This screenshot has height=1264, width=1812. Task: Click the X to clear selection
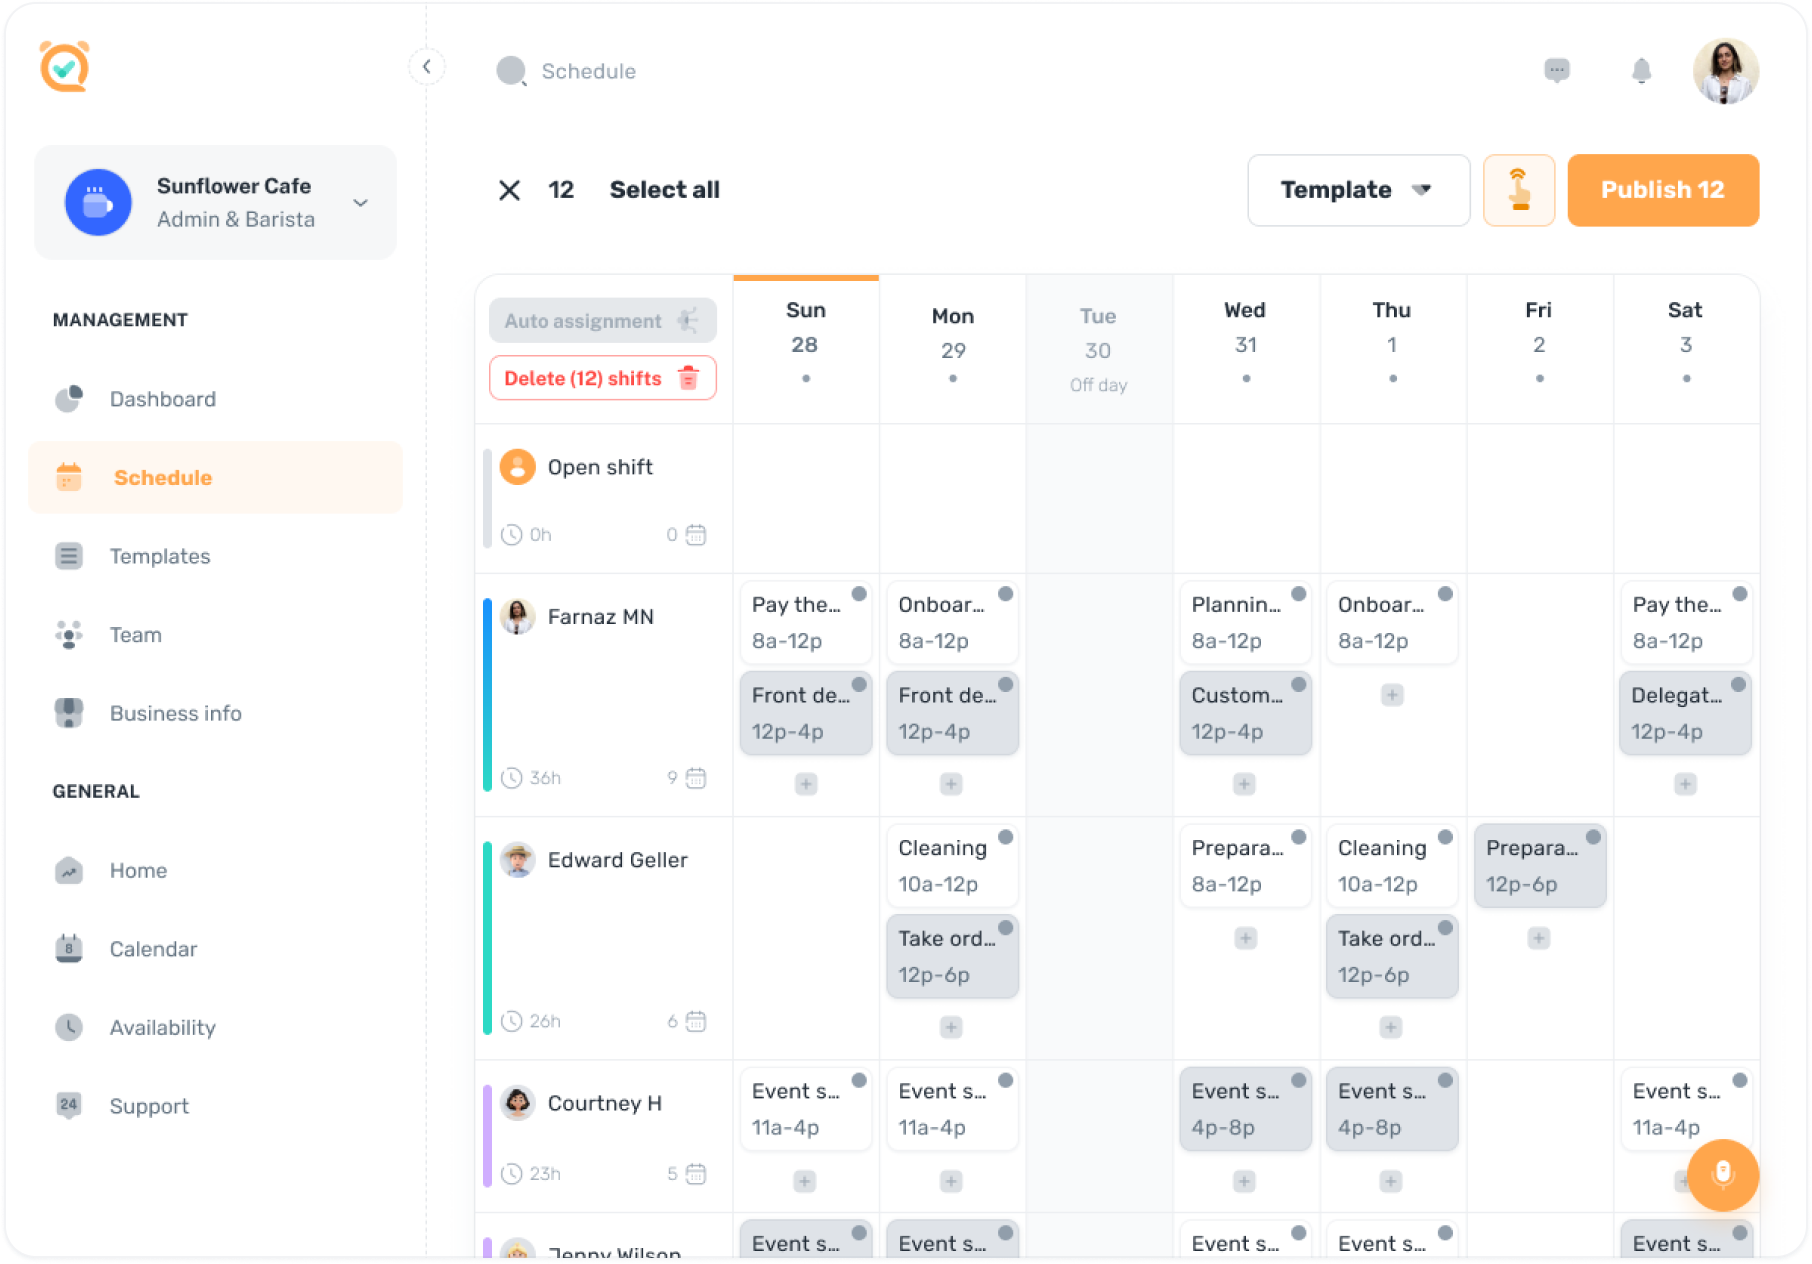click(509, 190)
